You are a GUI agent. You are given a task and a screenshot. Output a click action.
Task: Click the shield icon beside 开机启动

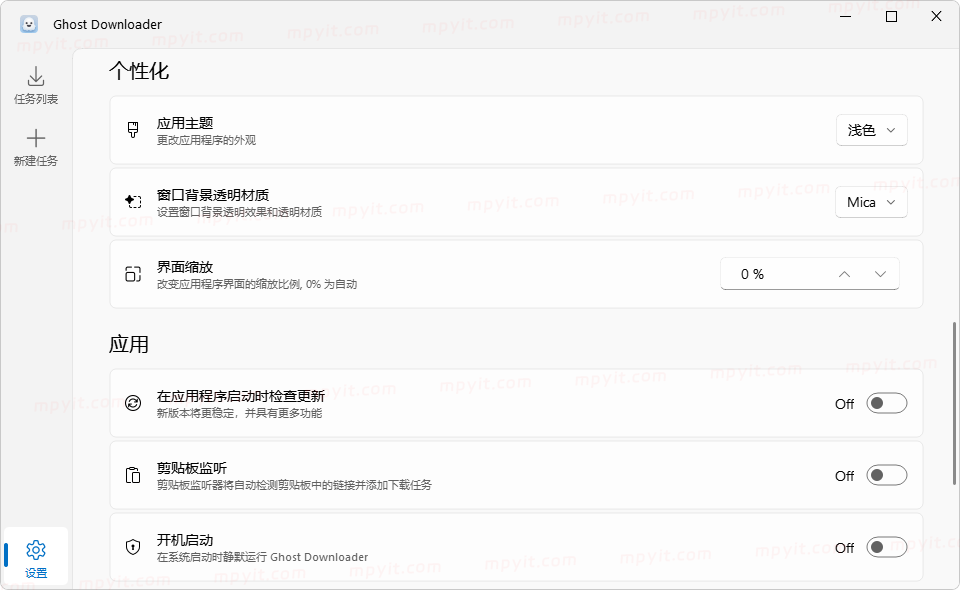[133, 547]
